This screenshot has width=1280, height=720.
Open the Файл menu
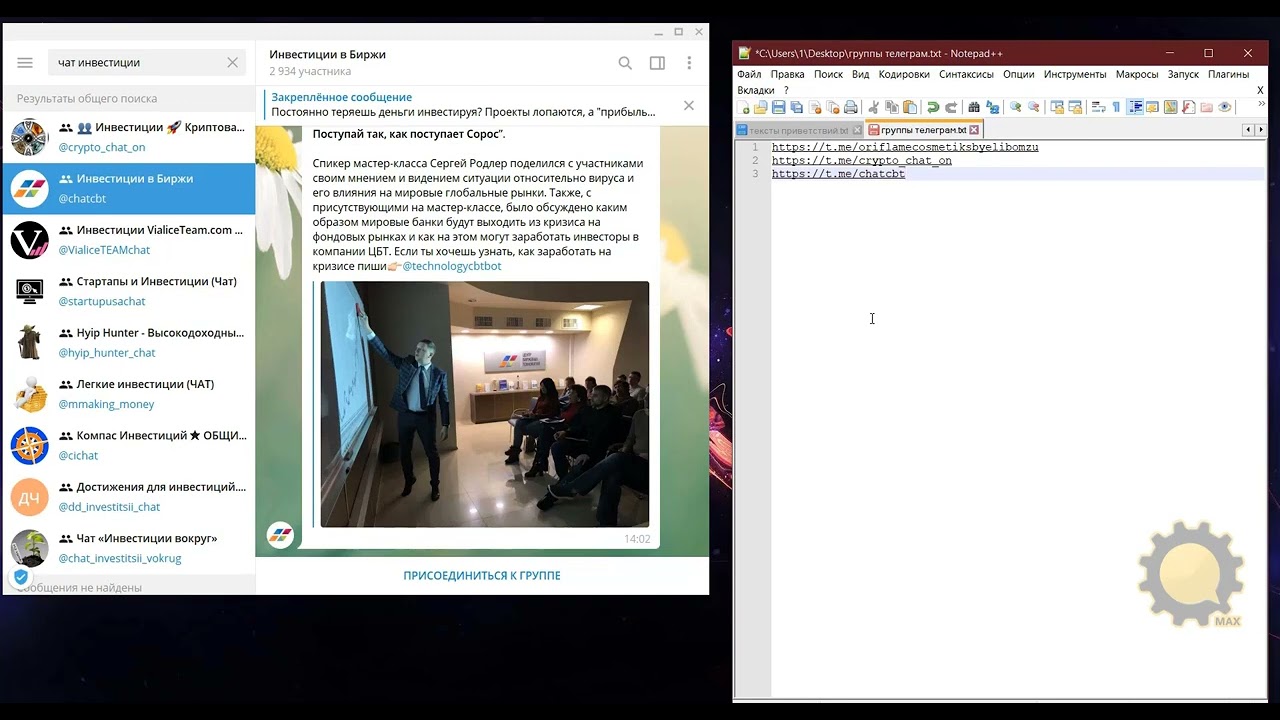coord(749,74)
